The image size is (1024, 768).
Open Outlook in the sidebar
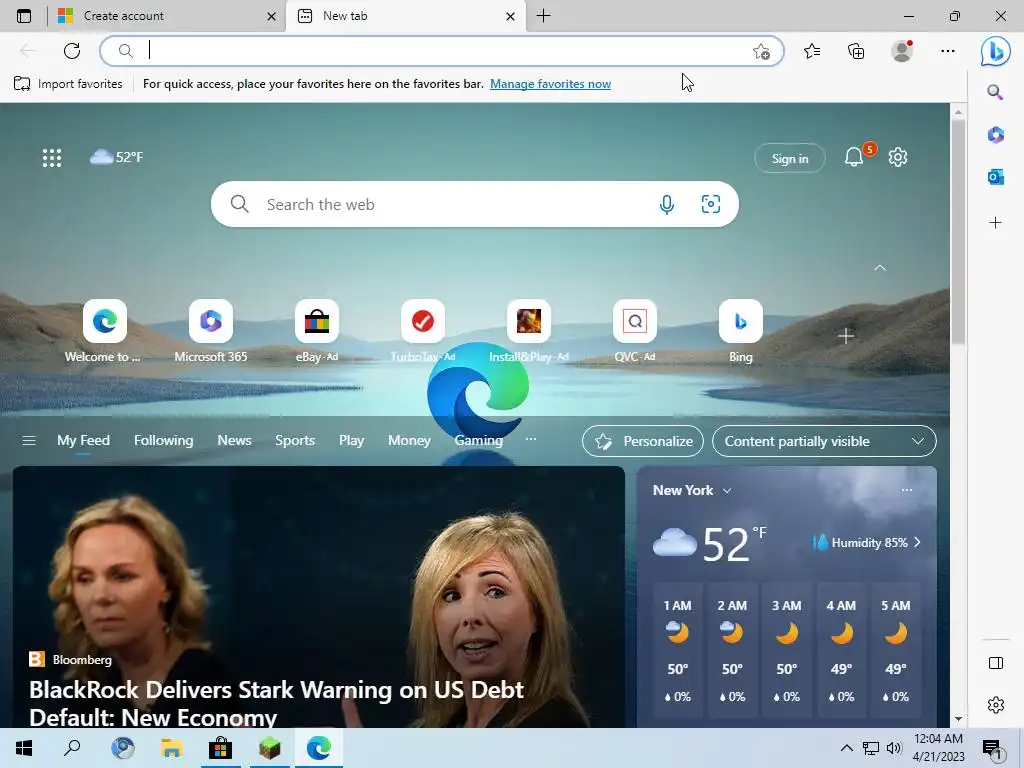[x=995, y=176]
